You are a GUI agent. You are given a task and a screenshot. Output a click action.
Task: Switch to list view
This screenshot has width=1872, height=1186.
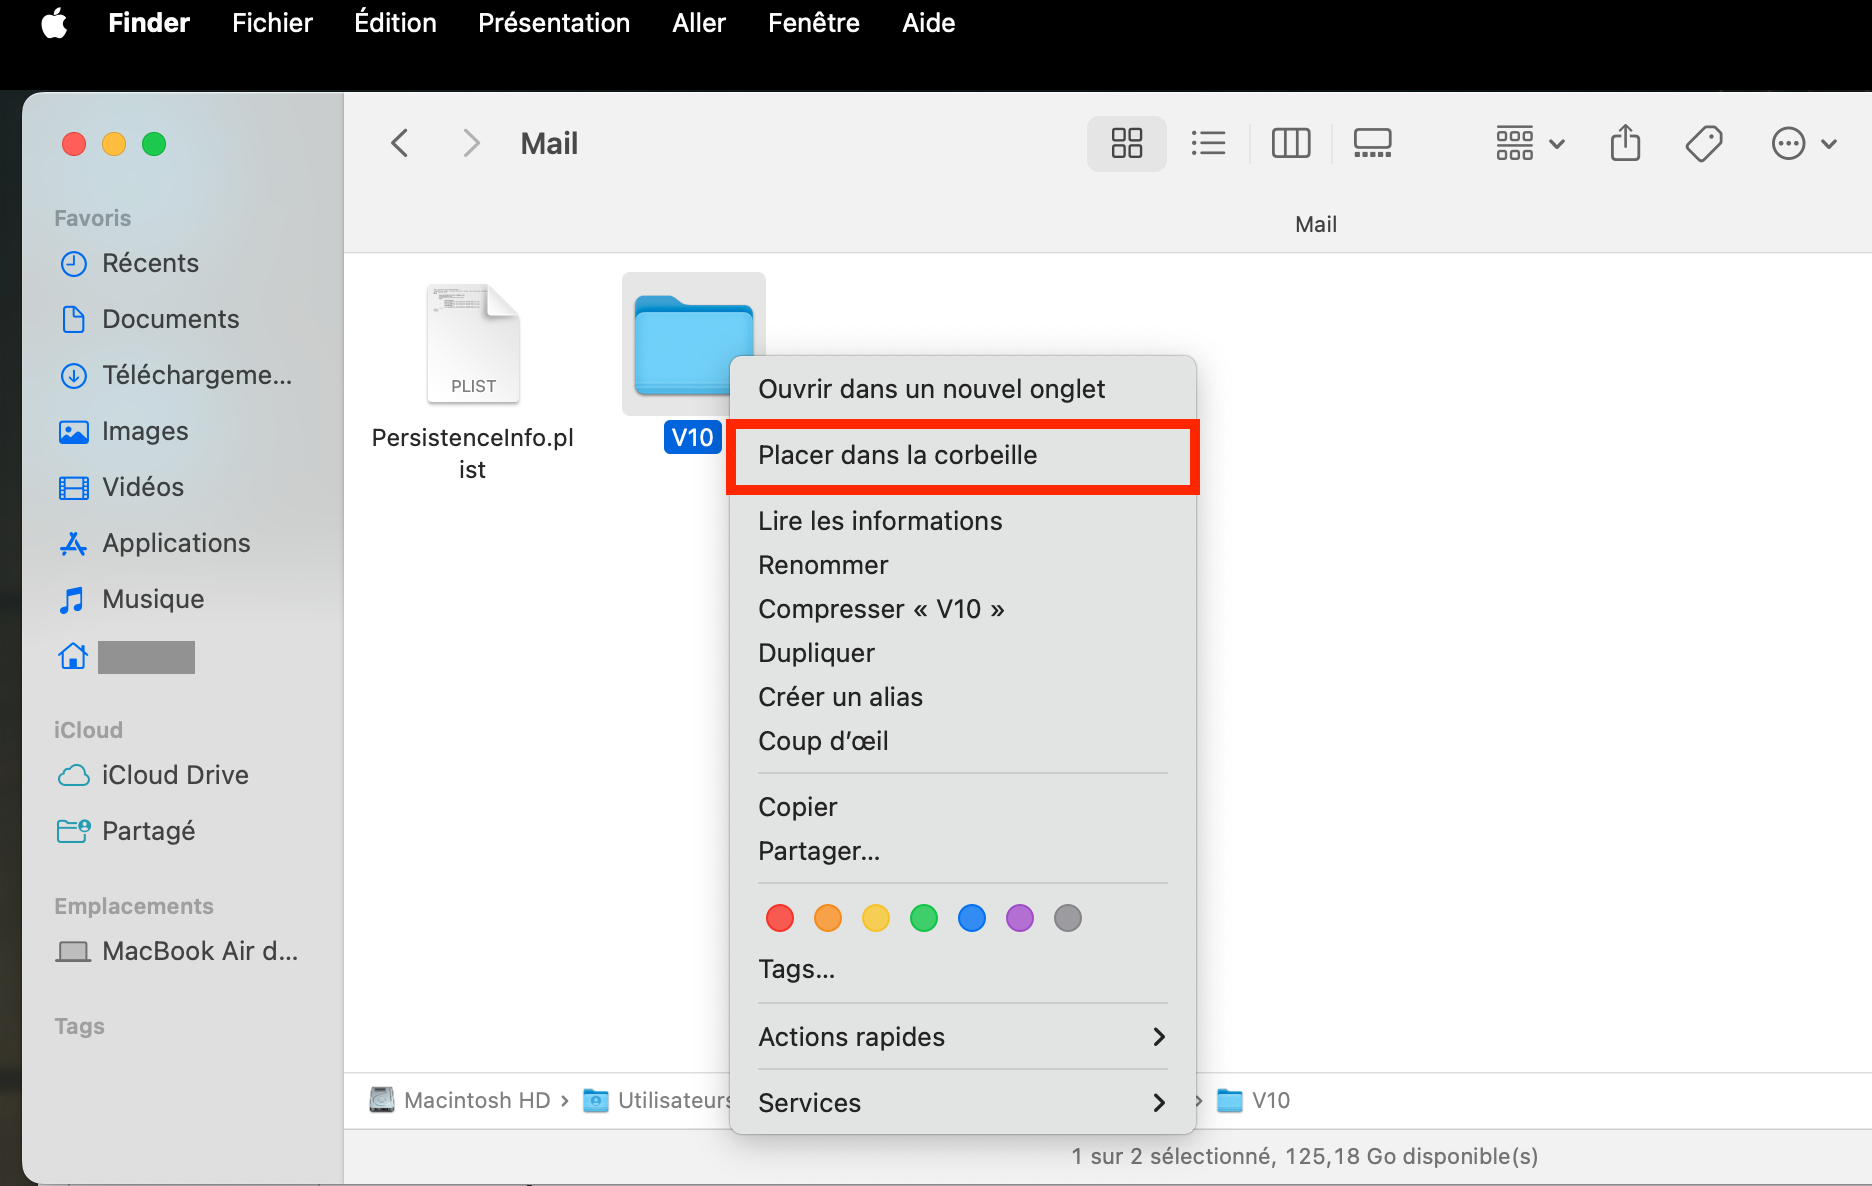pyautogui.click(x=1208, y=143)
